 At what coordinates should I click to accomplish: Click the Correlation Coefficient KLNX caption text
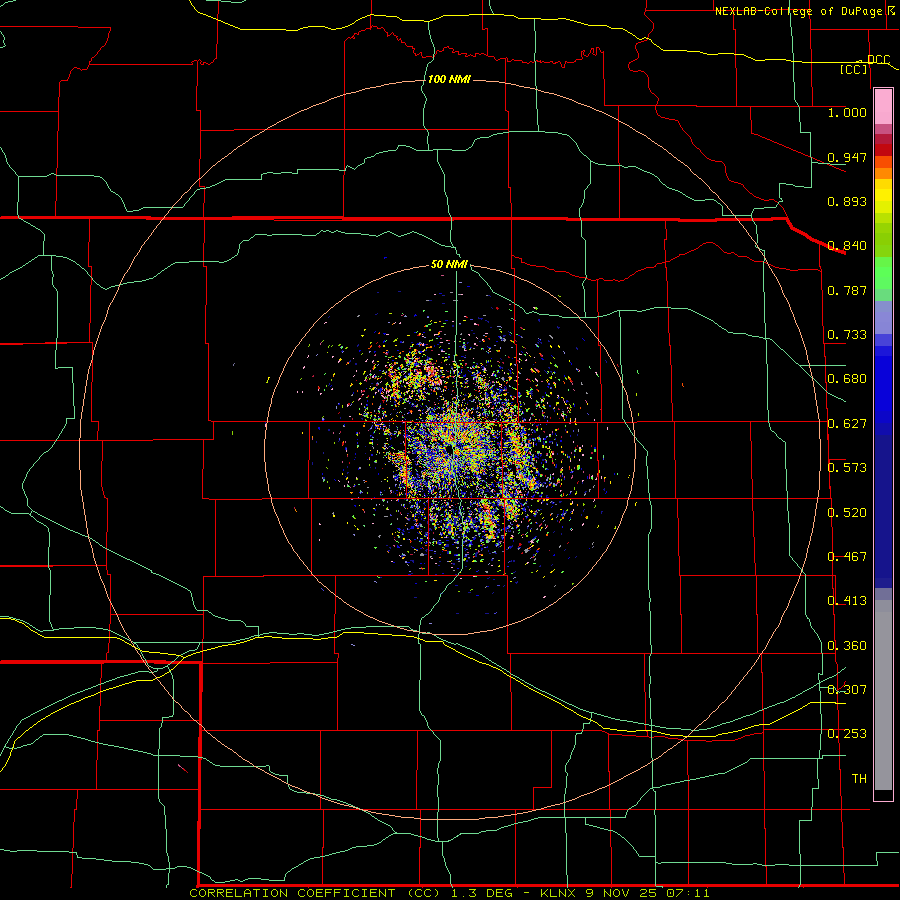pyautogui.click(x=449, y=893)
